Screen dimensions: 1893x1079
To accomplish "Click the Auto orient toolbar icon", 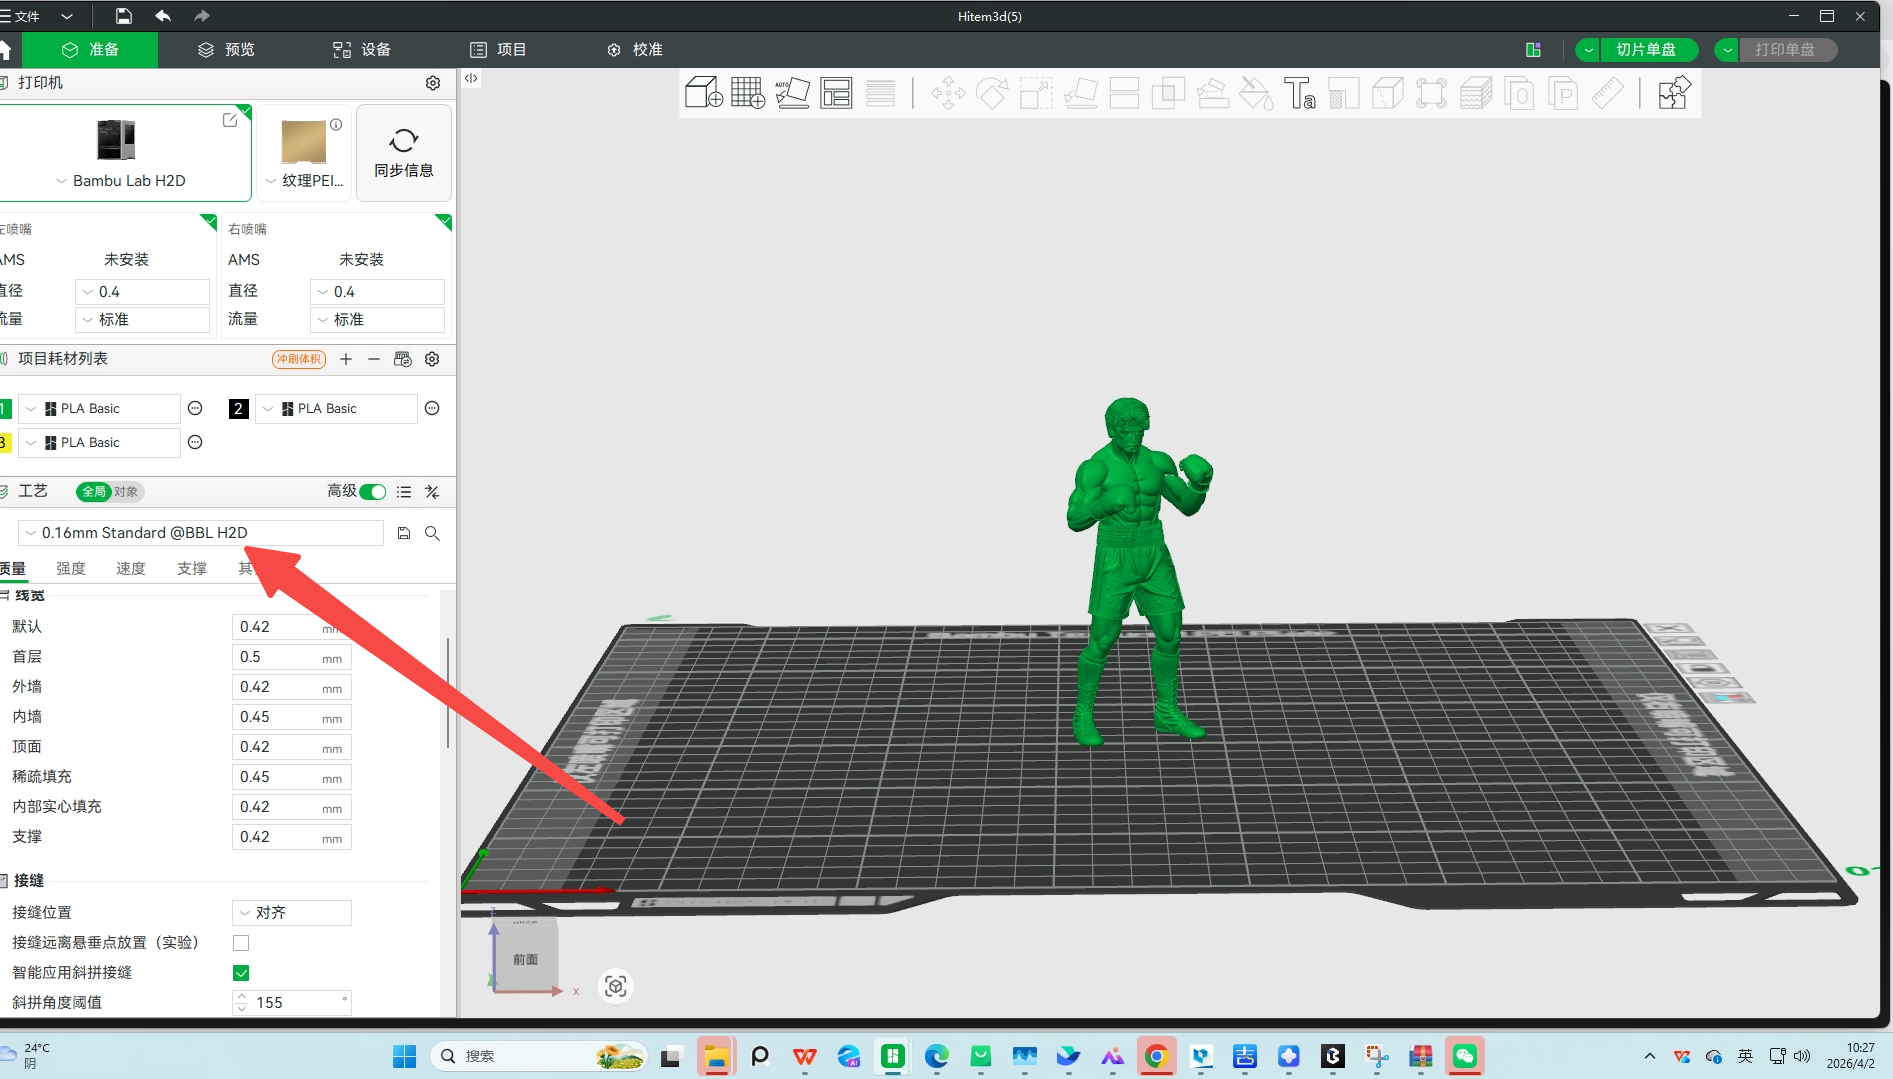I will tap(792, 93).
